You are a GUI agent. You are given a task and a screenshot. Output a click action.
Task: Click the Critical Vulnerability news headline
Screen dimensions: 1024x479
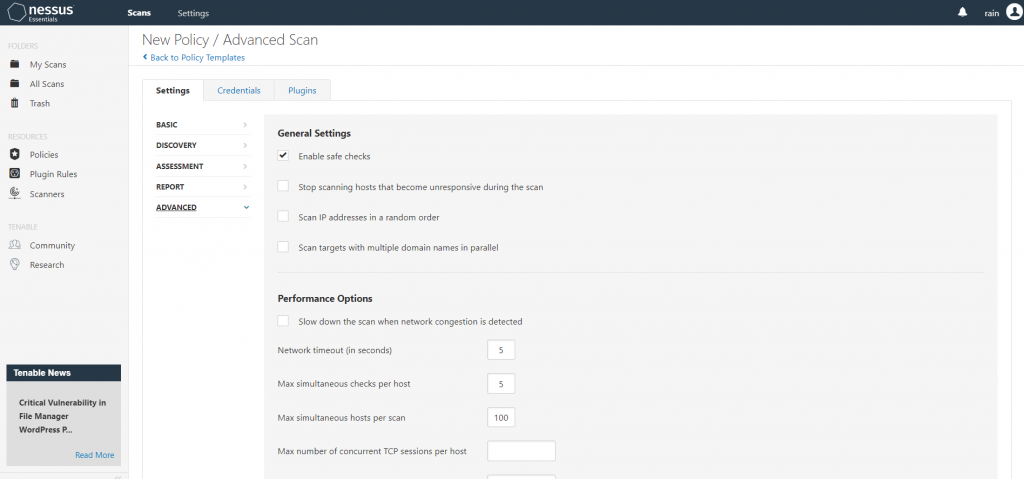click(63, 416)
